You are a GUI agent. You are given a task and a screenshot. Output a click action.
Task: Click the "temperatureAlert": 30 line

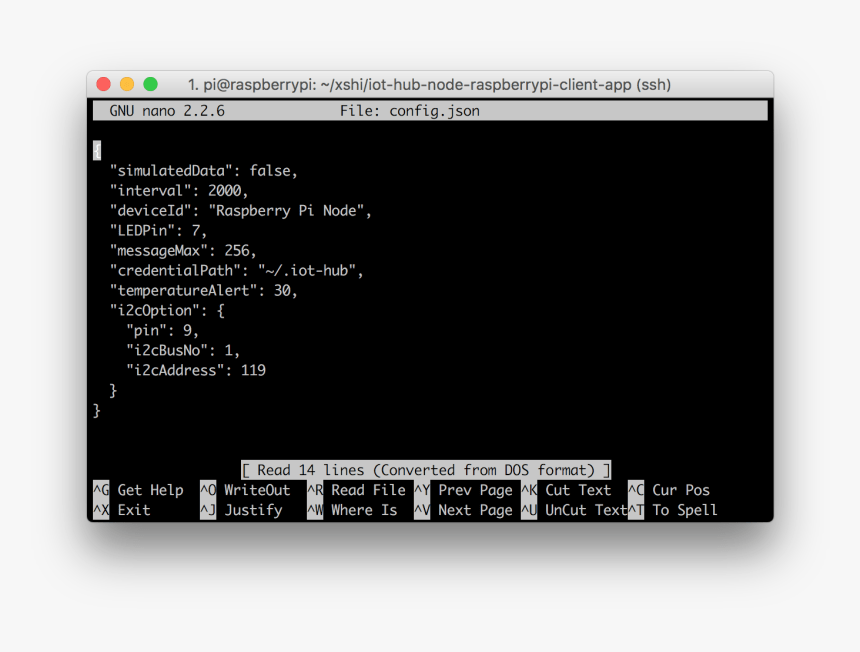click(x=203, y=291)
